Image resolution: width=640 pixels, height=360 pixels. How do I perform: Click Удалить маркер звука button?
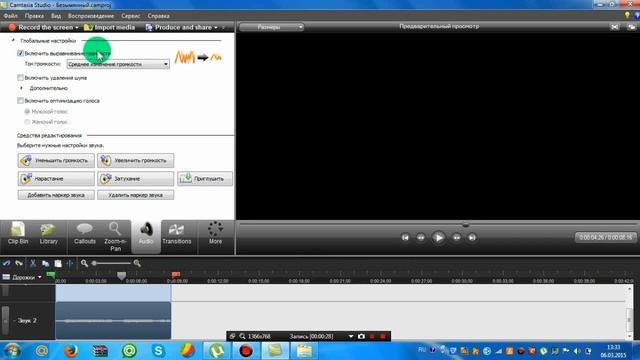tap(136, 195)
